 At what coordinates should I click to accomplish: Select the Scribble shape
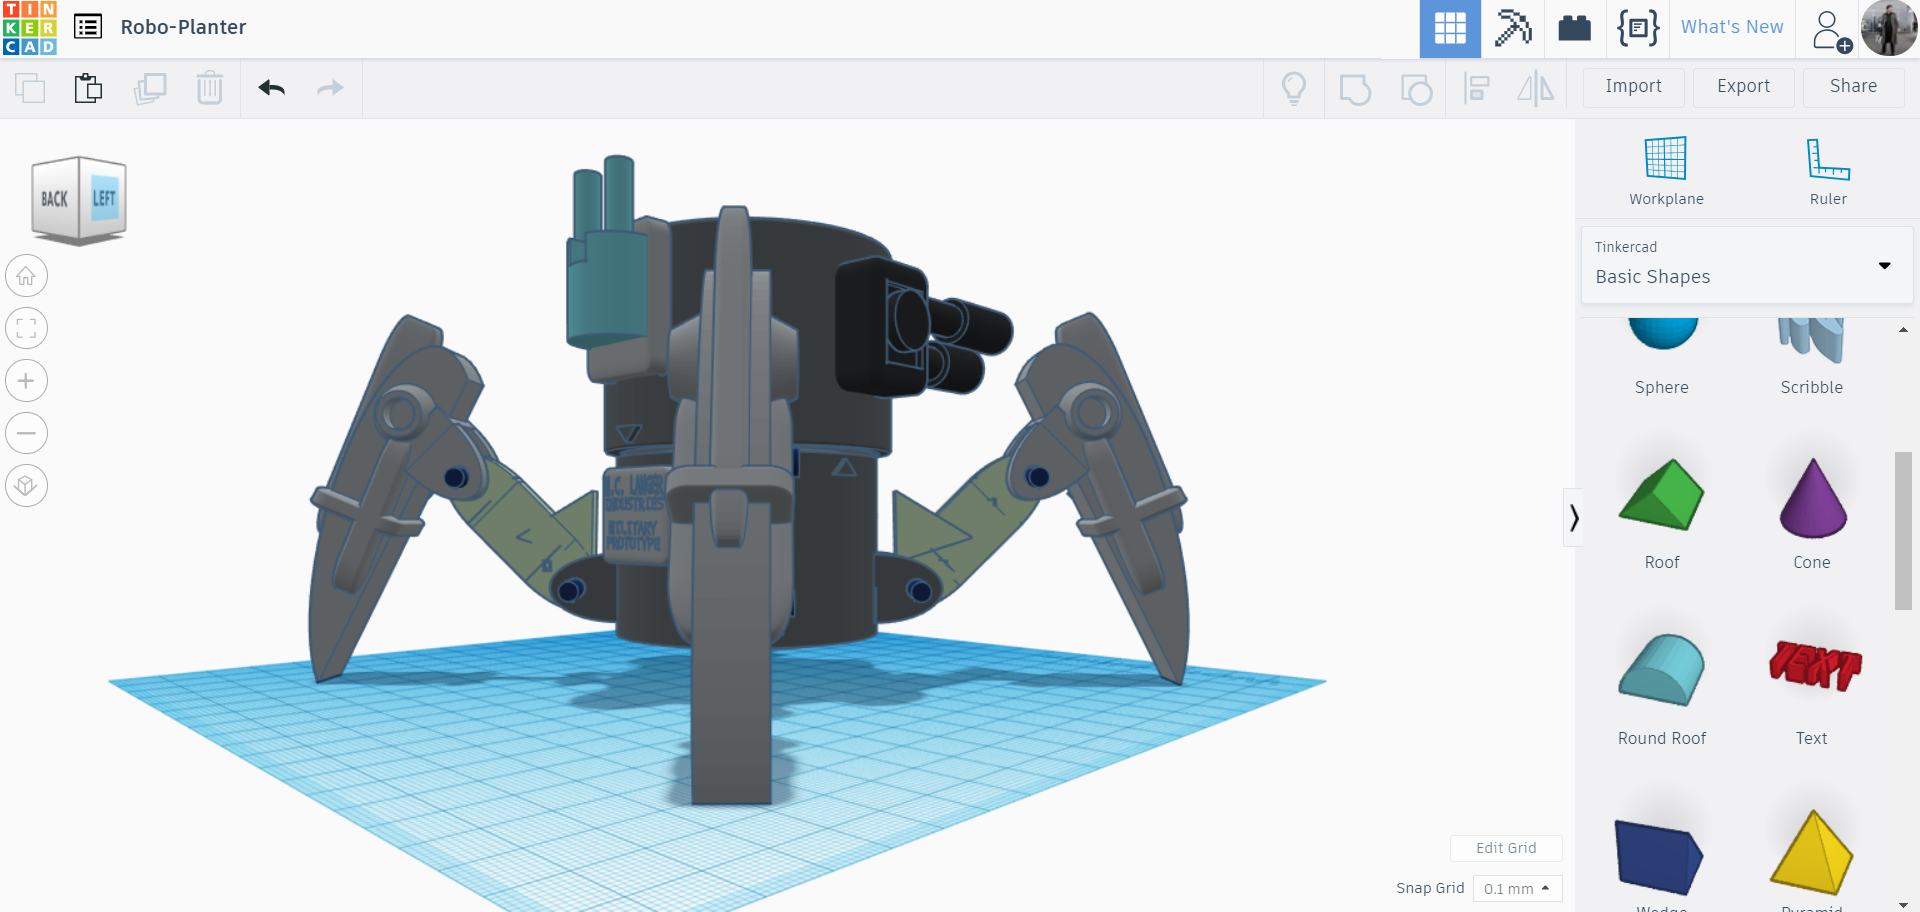pyautogui.click(x=1811, y=357)
